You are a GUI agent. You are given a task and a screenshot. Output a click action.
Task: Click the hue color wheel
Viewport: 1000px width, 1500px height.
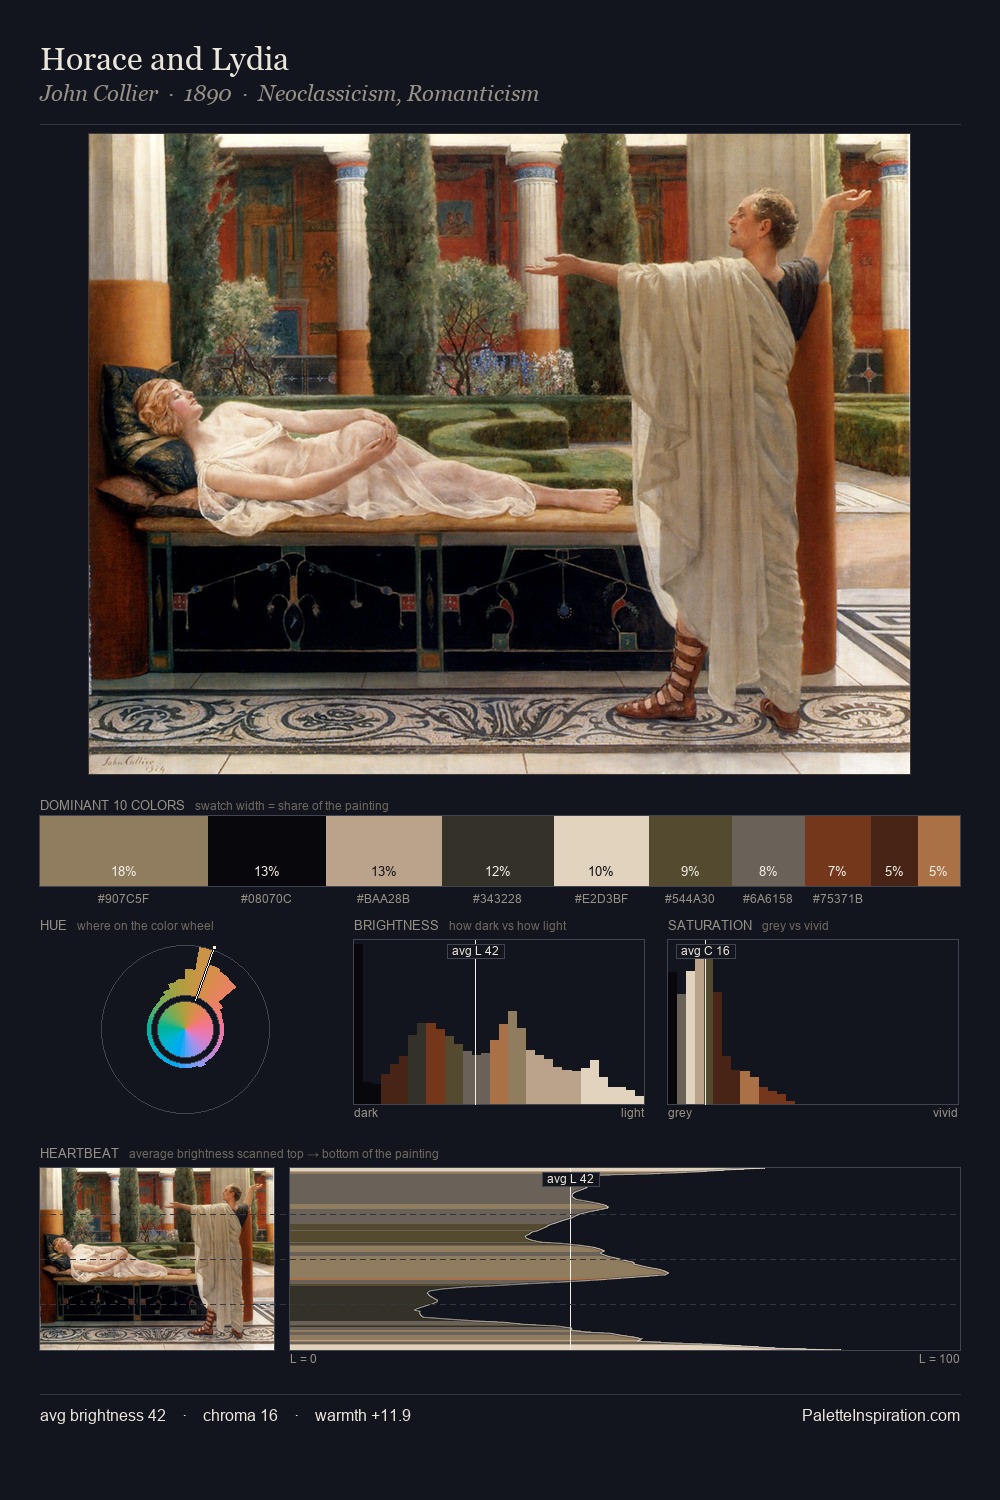[x=186, y=1028]
